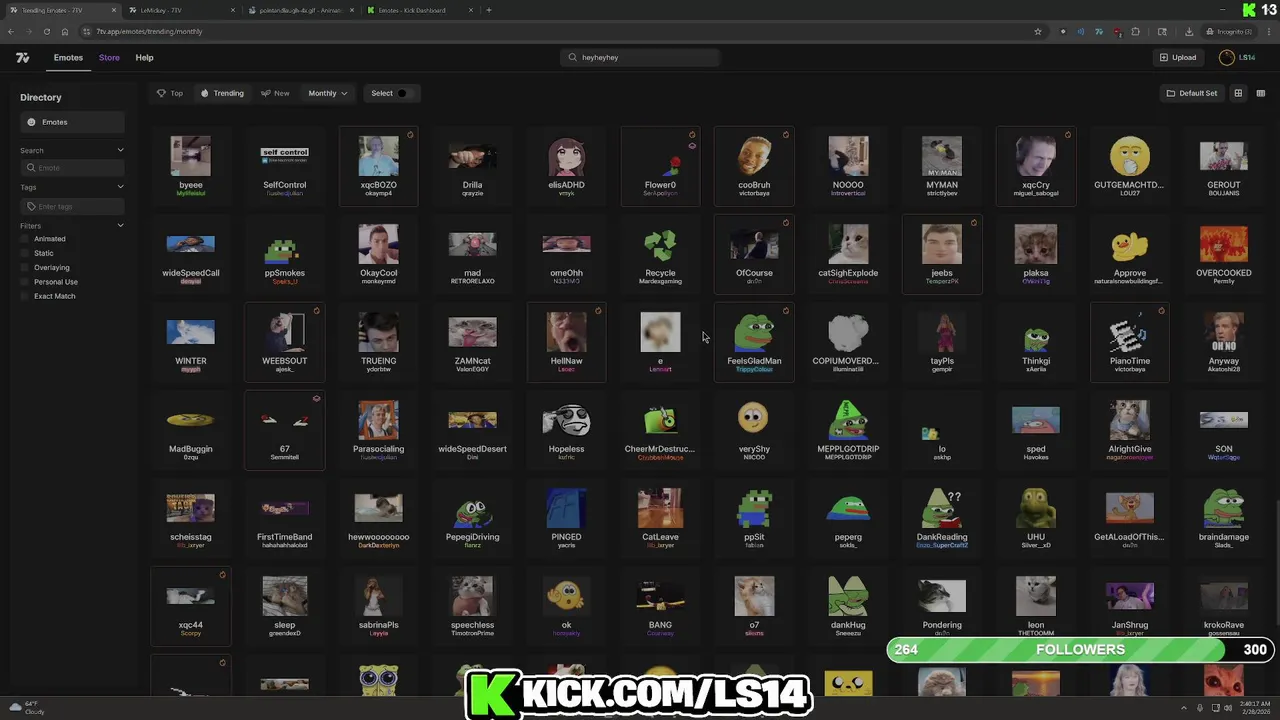1280x720 pixels.
Task: Collapse the Filters section chevron
Action: point(120,226)
